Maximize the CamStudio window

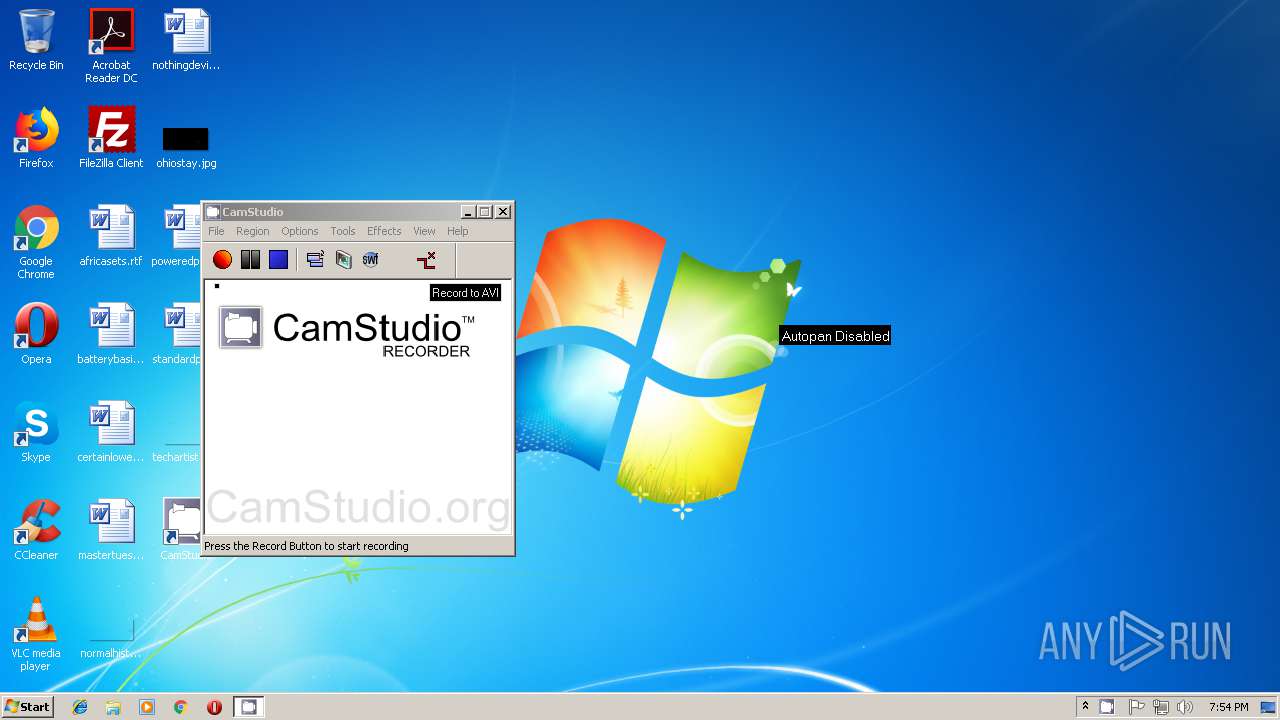(485, 212)
